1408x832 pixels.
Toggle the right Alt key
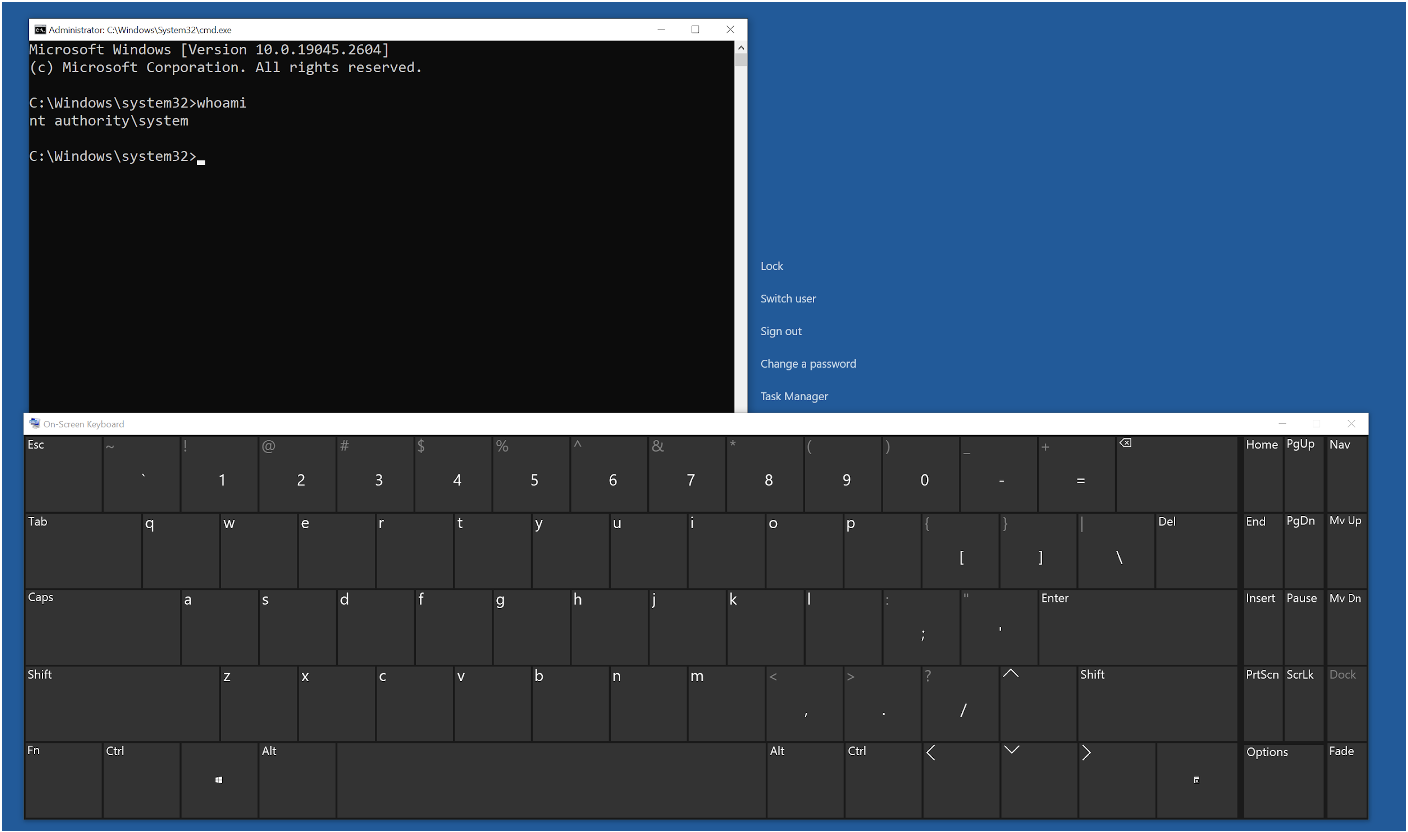(x=805, y=780)
